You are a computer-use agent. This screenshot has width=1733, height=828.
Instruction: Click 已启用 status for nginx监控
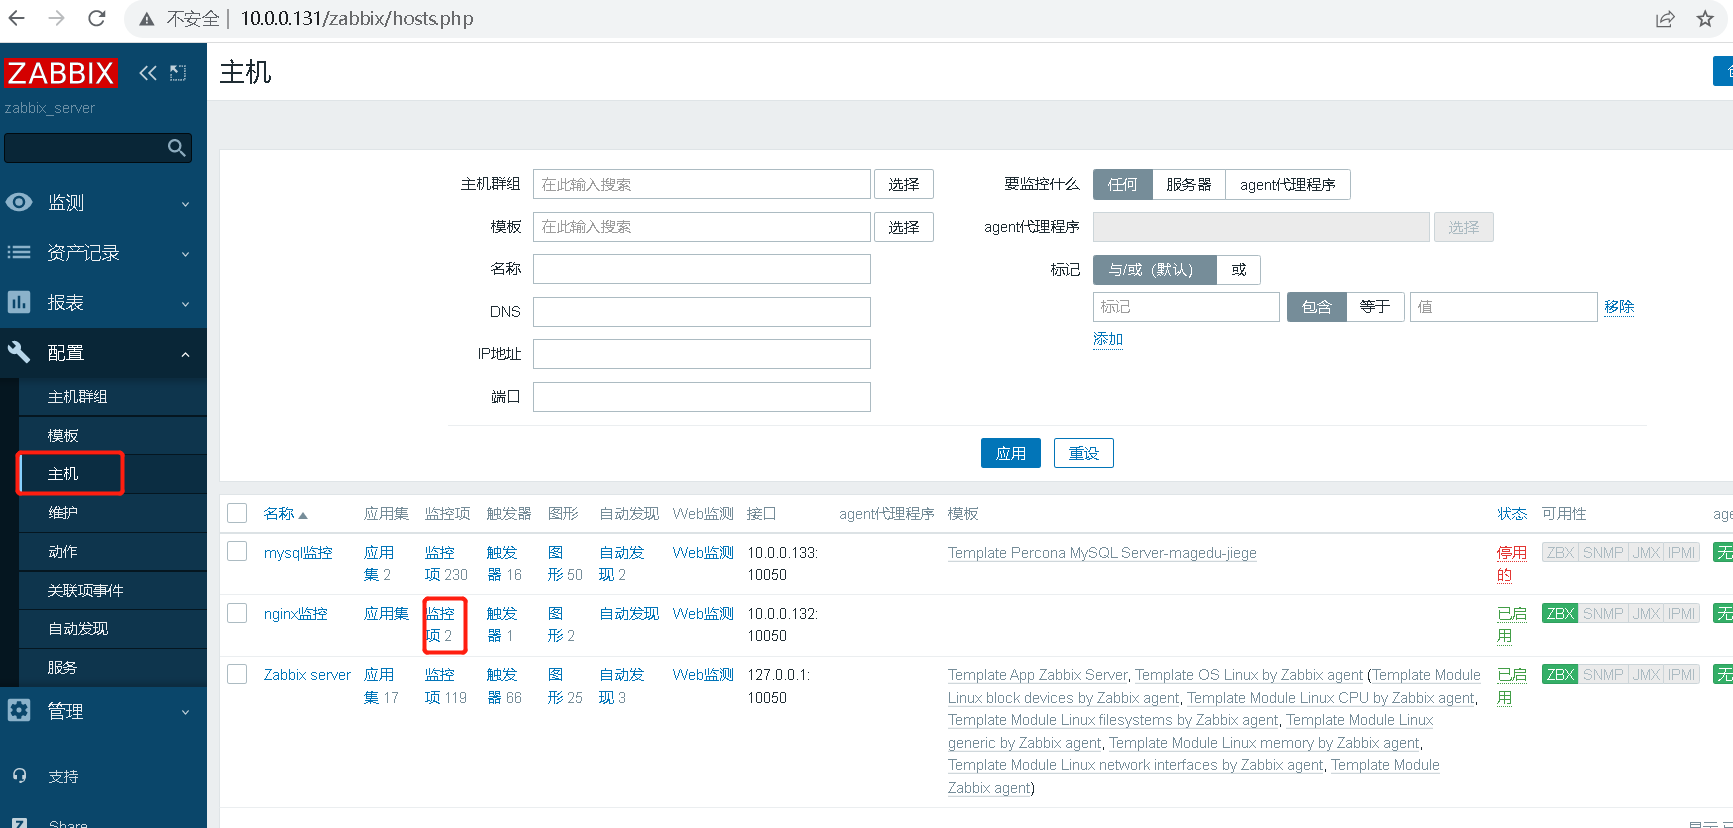coord(1512,625)
